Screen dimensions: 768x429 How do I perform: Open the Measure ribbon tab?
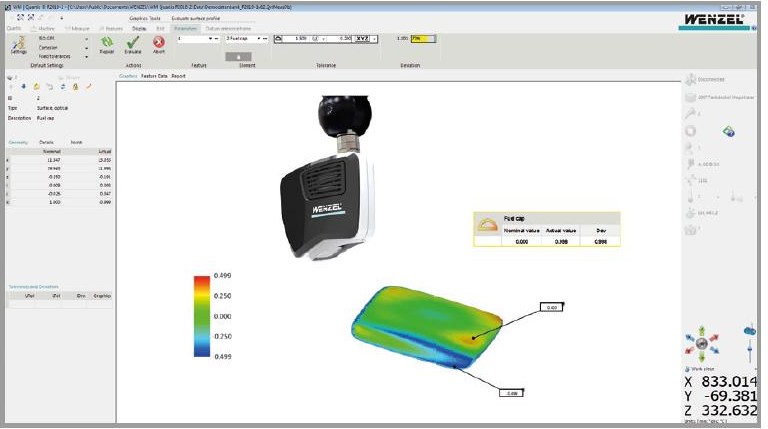tap(77, 28)
